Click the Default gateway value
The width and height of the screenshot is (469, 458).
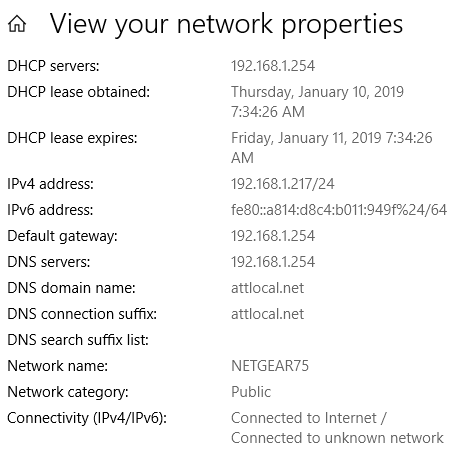pos(273,236)
